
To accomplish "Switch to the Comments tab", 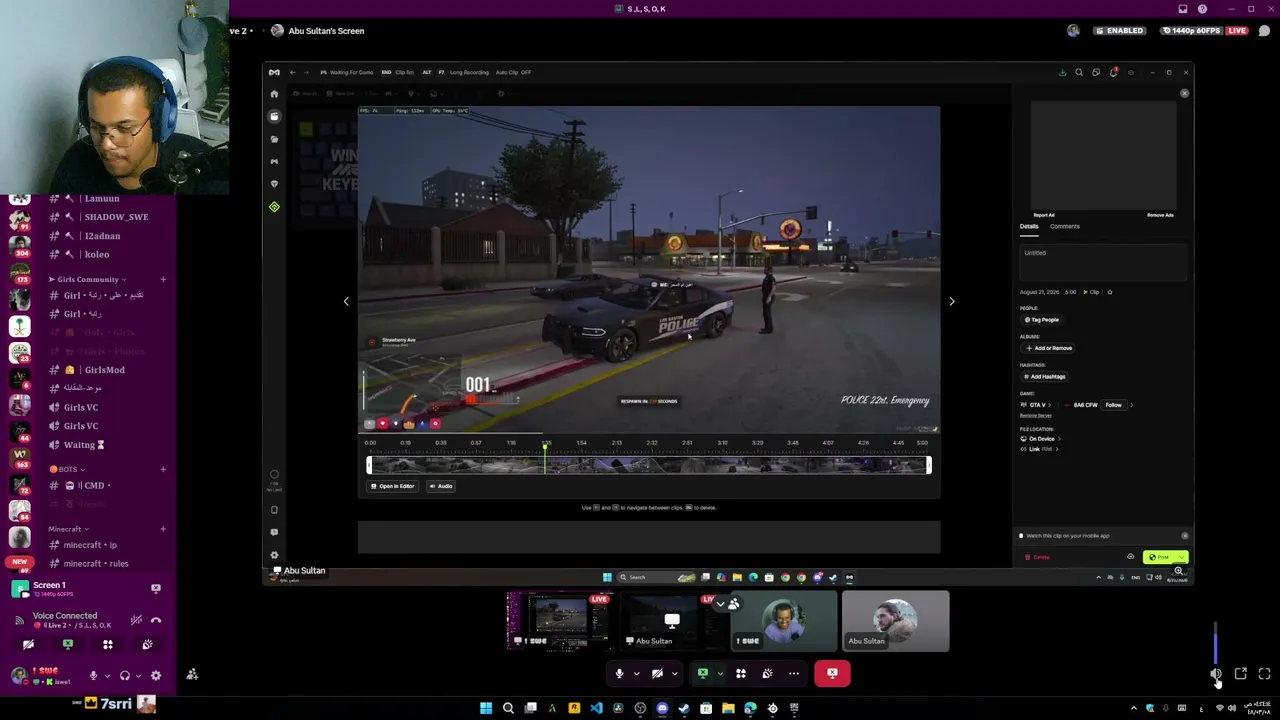I will [1064, 227].
